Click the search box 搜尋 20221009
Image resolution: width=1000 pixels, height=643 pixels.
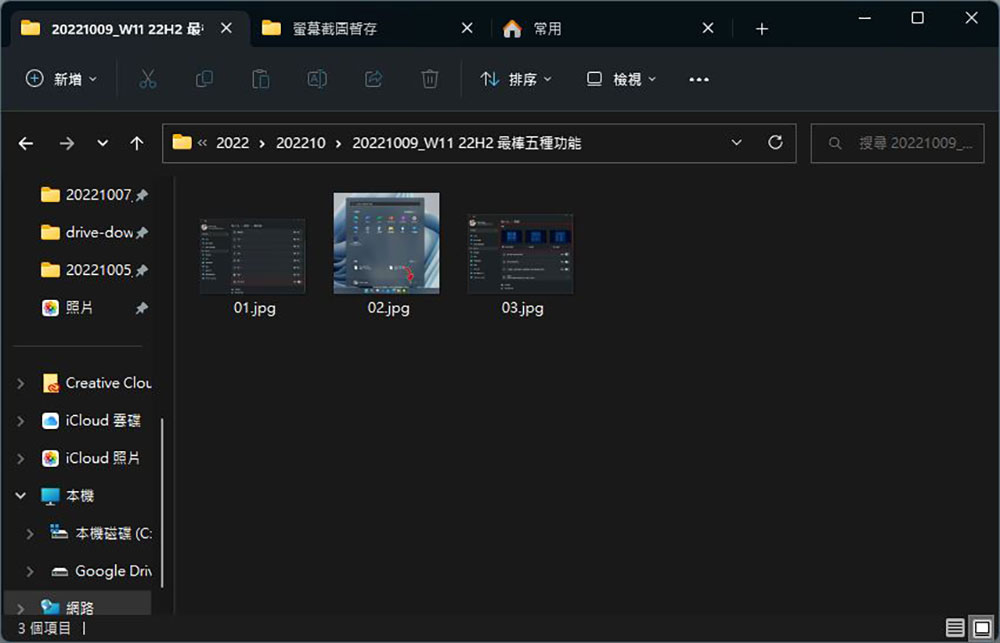coord(897,144)
